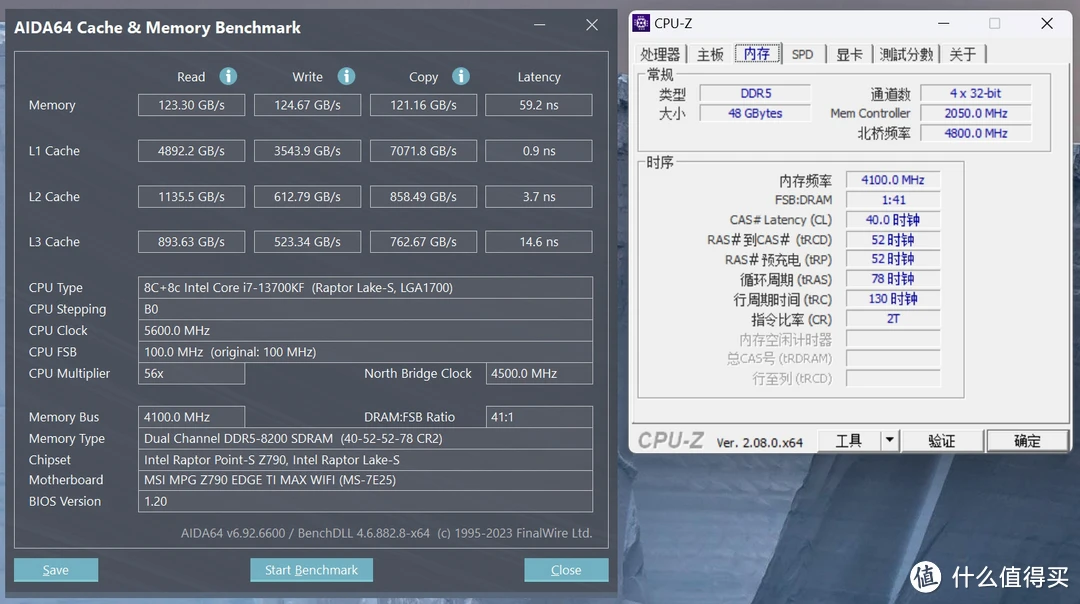This screenshot has height=604, width=1080.
Task: Show the 关于 tab
Action: [963, 54]
